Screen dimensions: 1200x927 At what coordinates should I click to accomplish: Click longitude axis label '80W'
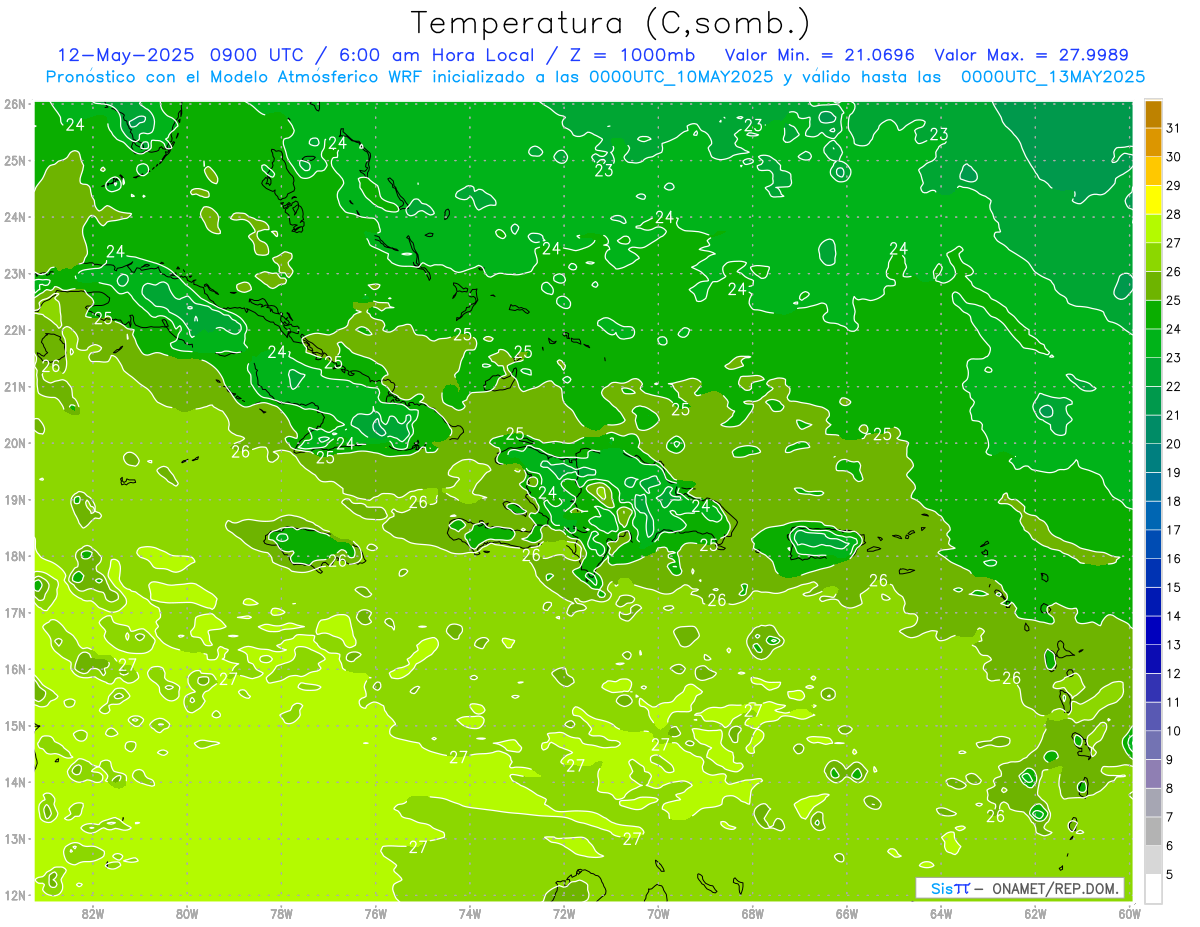click(x=187, y=913)
